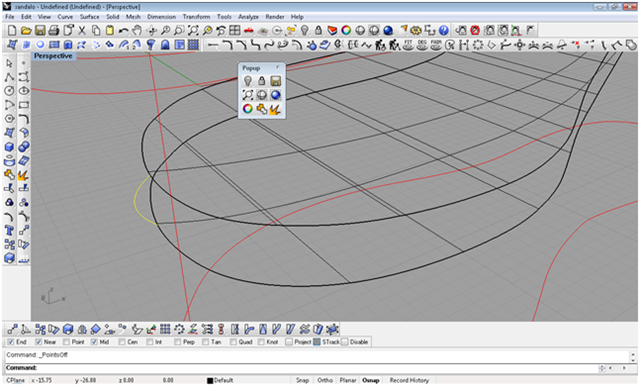Undo the last action with the Undo arrow
Image resolution: width=640 pixels, height=386 pixels.
[x=124, y=31]
